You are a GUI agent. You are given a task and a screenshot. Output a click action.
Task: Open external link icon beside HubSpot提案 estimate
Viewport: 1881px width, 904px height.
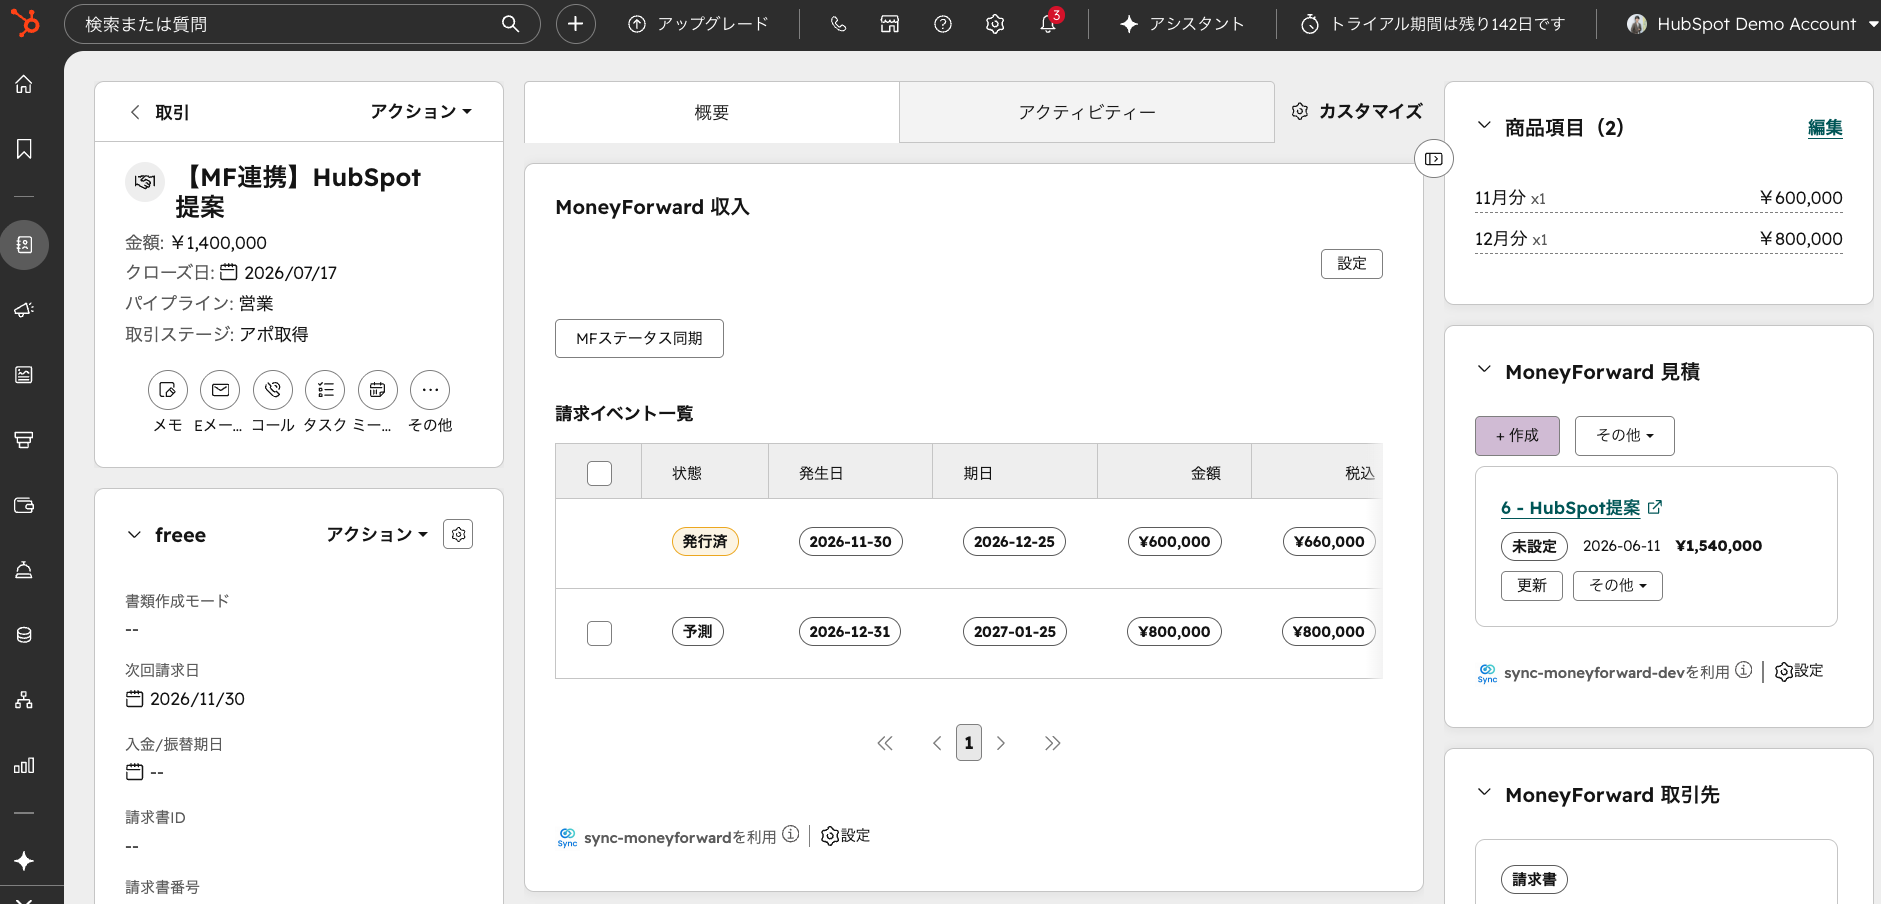pos(1655,507)
